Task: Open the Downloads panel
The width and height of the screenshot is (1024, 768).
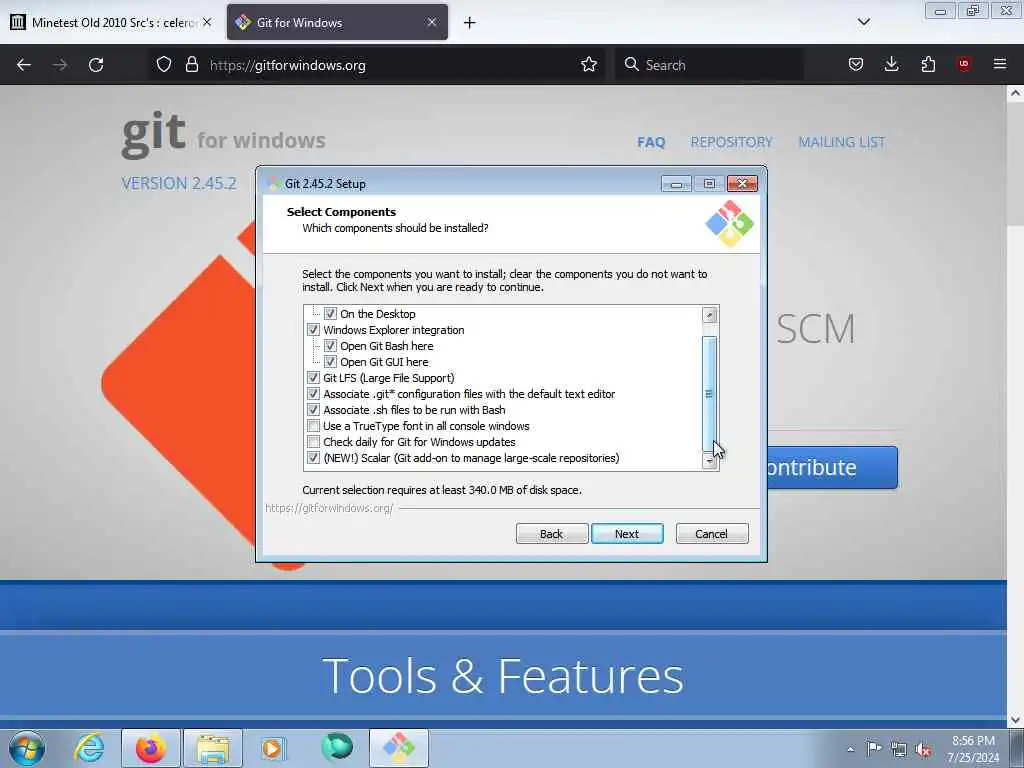Action: pyautogui.click(x=891, y=65)
